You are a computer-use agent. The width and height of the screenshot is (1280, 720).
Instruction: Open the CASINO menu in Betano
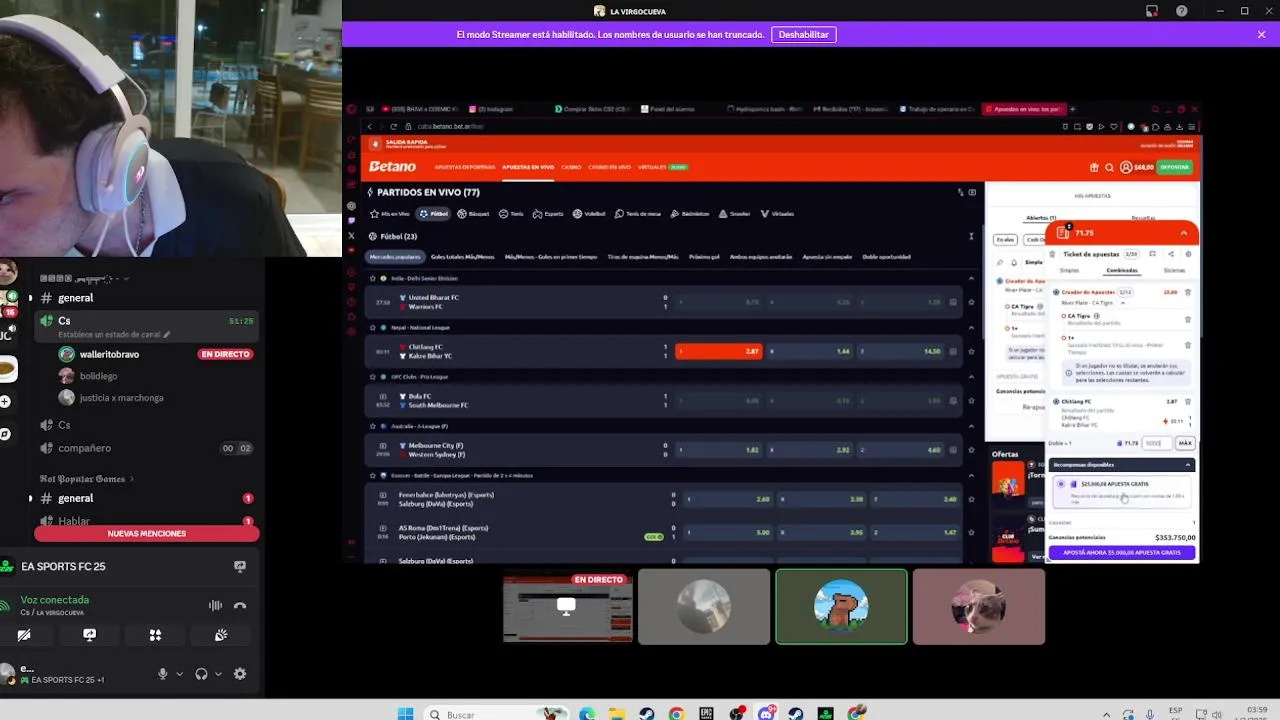(571, 167)
